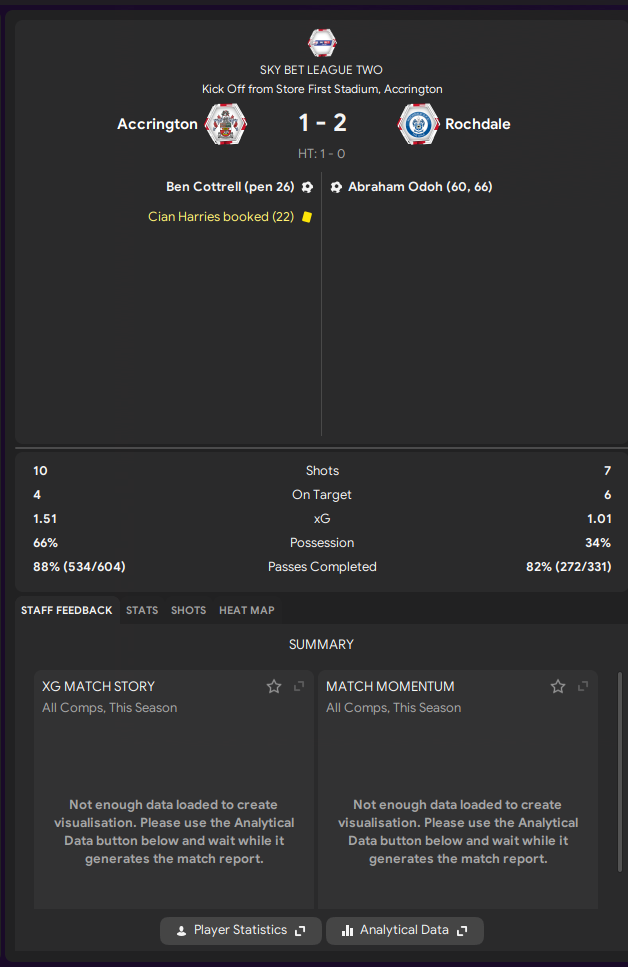
Task: Open the Stats tab
Action: point(142,610)
